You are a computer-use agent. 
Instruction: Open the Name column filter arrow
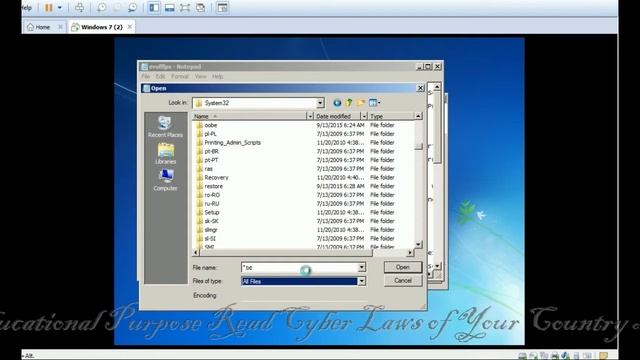click(x=310, y=116)
